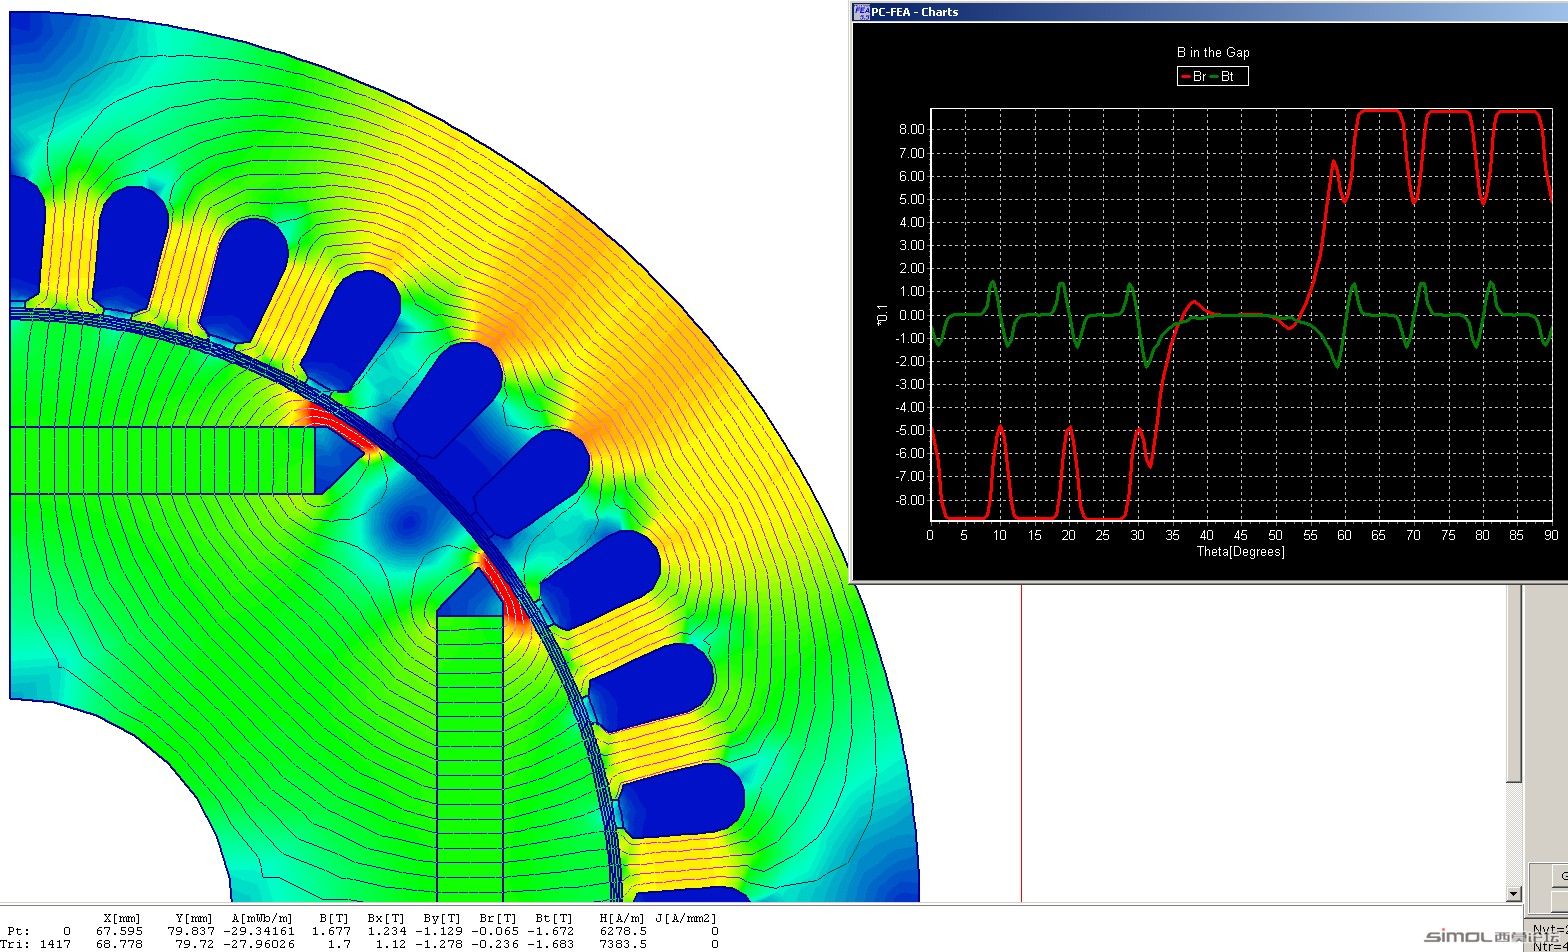Click the J[A/mm2] column header
Viewport: 1568px width, 952px height.
point(686,918)
